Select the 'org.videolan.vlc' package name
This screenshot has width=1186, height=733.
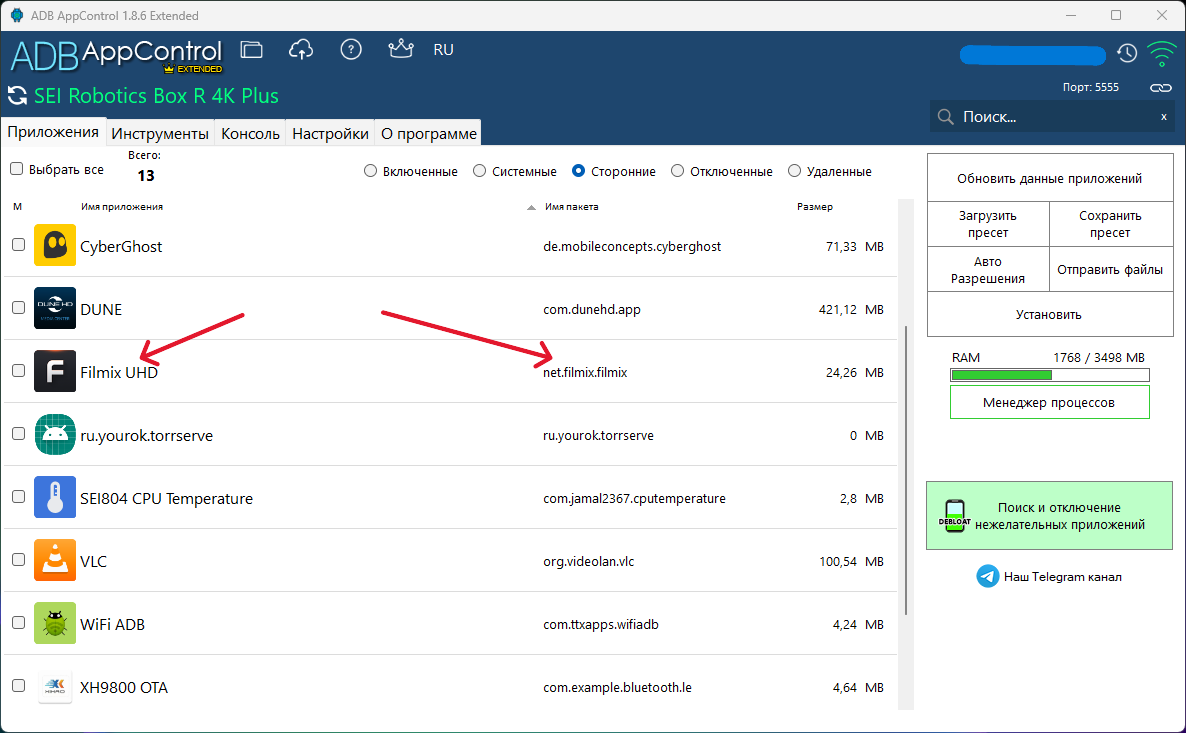tap(588, 561)
